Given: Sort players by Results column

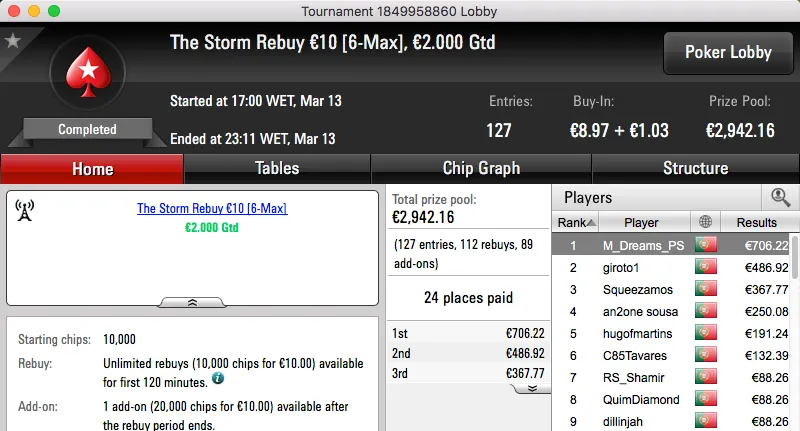Looking at the screenshot, I should coord(755,223).
